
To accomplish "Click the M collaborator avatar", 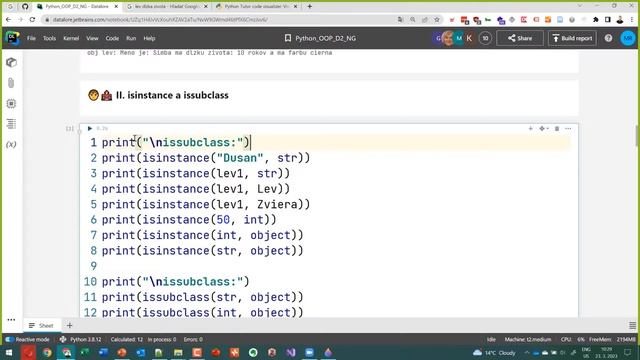I will click(459, 38).
